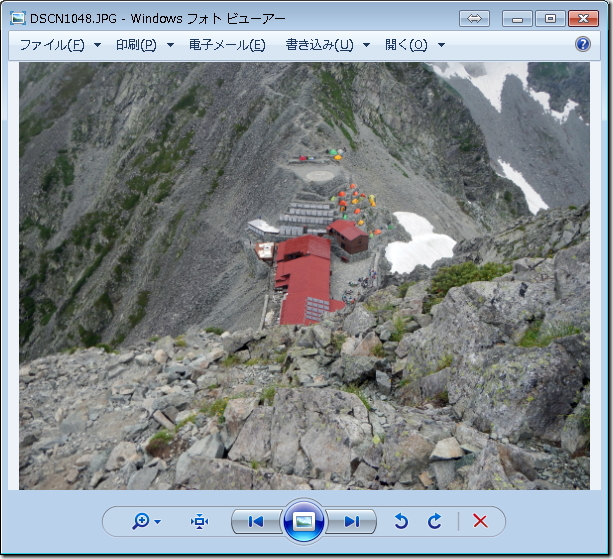
Task: Open the ファイル(F) menu
Action: pos(52,45)
